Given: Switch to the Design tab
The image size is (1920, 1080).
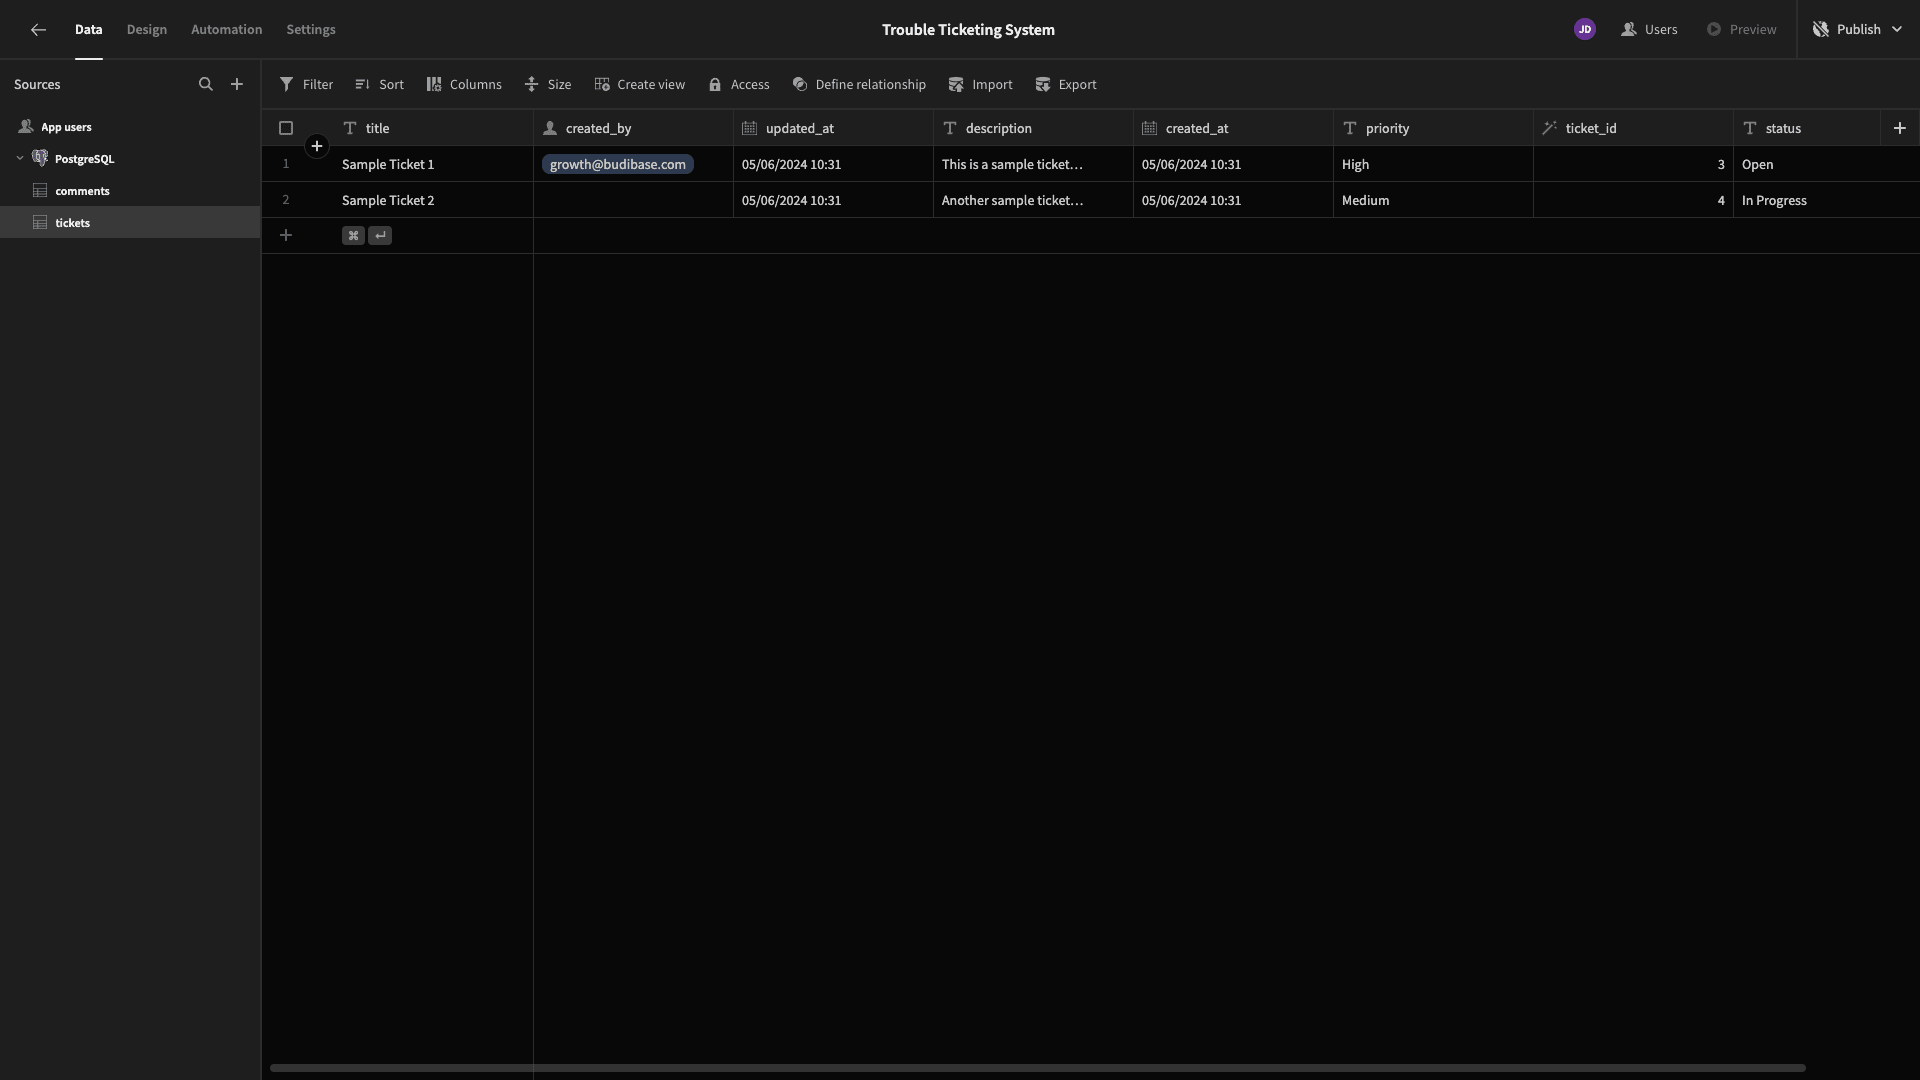Looking at the screenshot, I should coord(147,30).
